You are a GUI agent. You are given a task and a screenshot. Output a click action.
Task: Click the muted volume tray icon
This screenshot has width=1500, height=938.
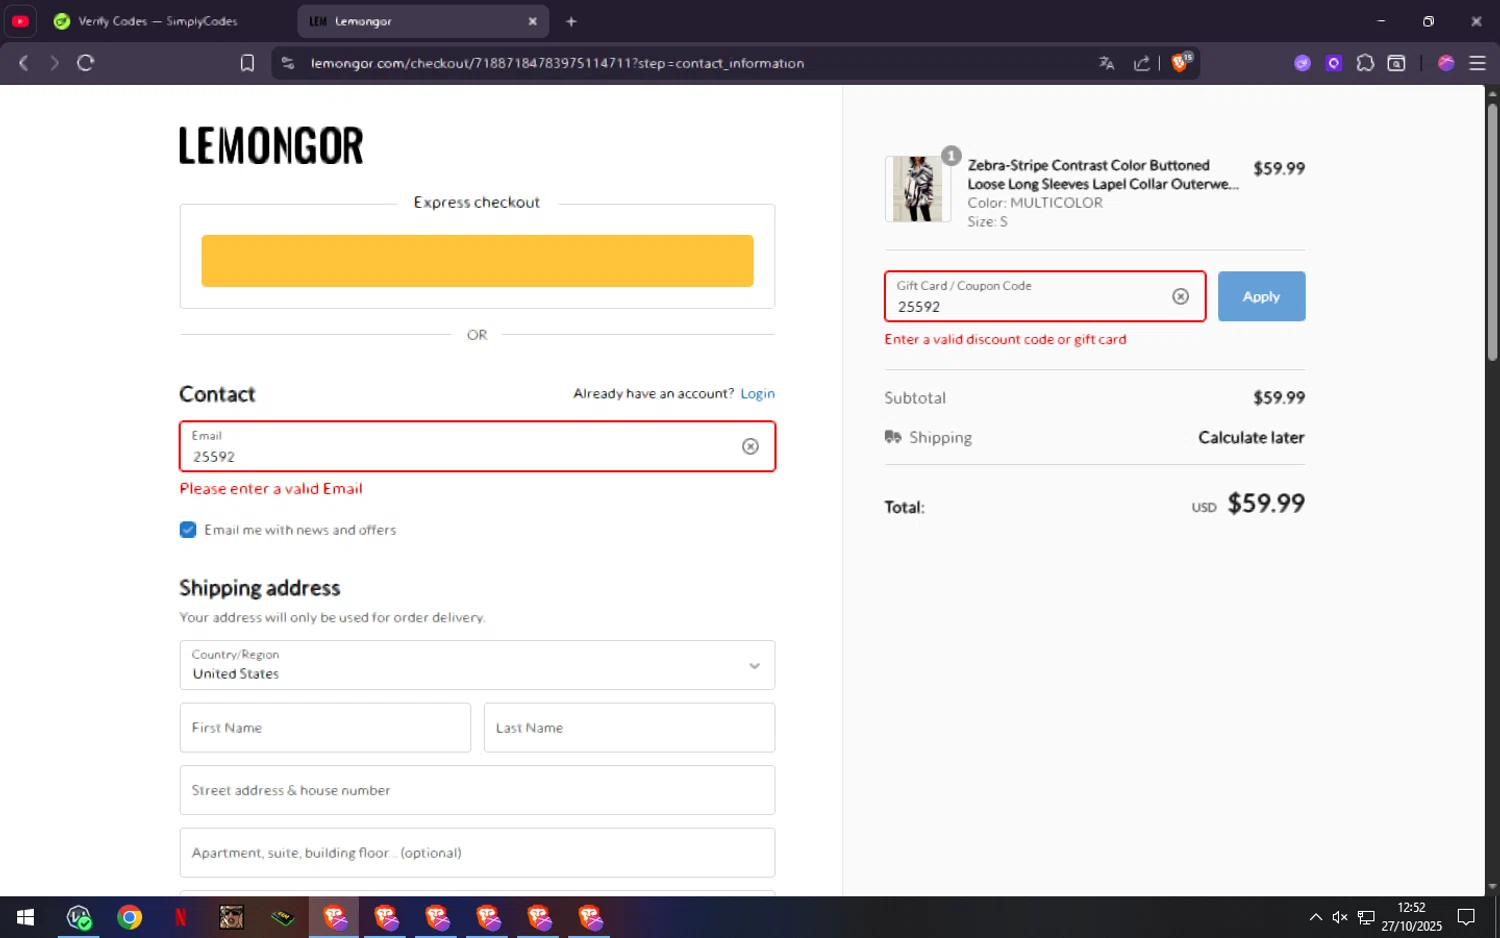pos(1340,917)
